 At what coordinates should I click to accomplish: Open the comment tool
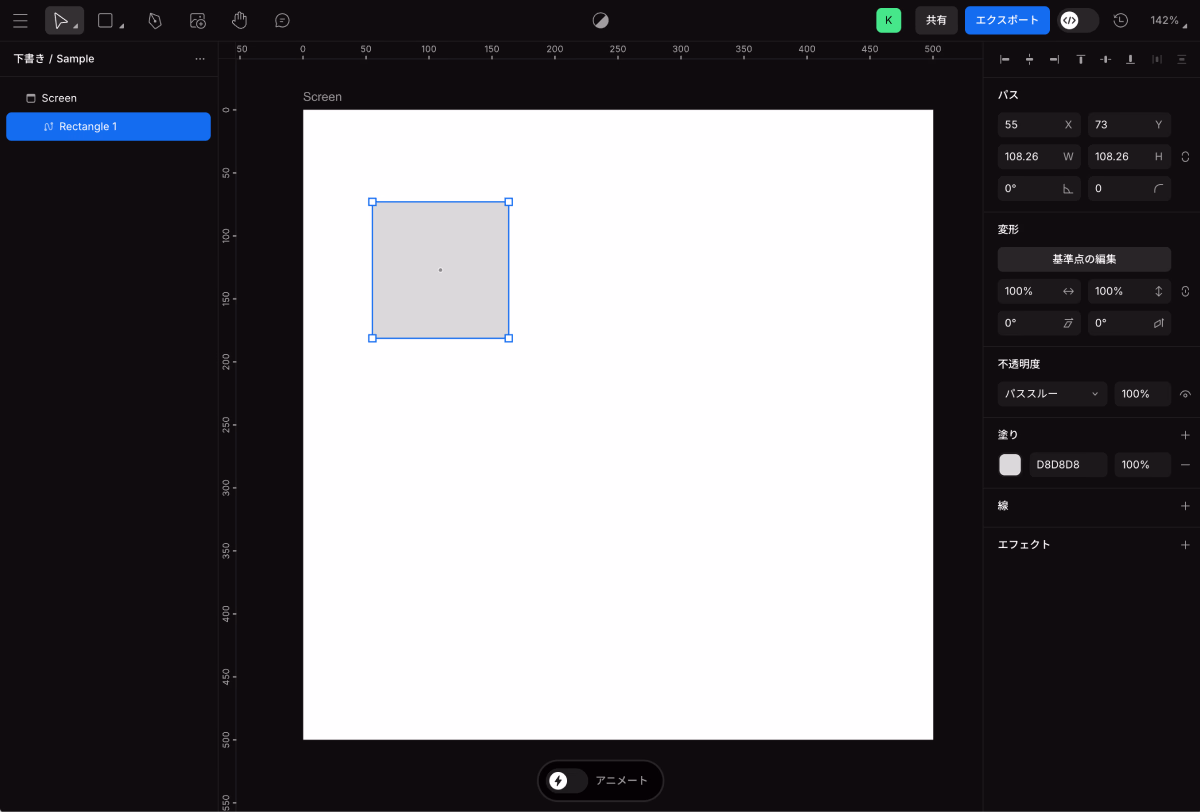click(x=282, y=21)
